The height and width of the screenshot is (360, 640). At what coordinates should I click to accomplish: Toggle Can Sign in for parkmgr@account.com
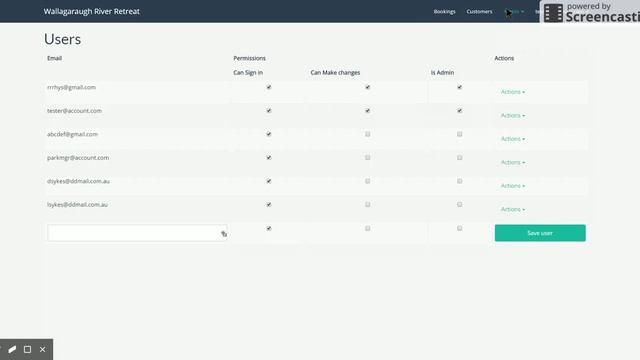click(269, 158)
